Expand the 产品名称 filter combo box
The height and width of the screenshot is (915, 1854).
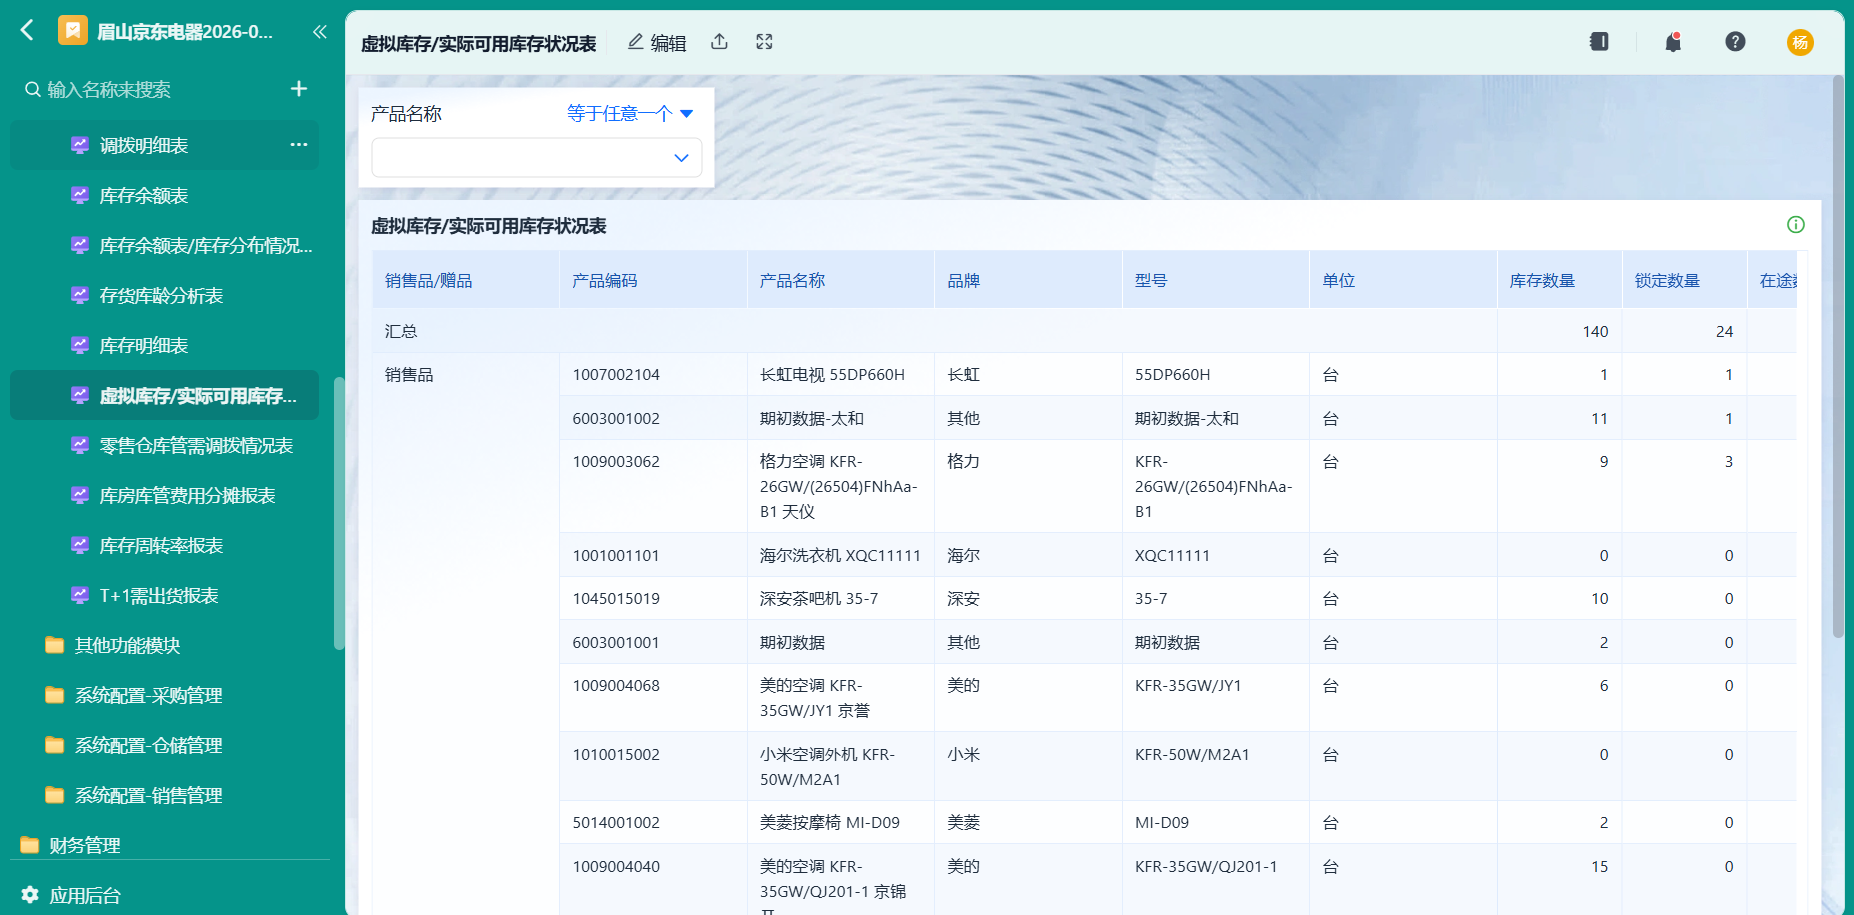click(537, 158)
